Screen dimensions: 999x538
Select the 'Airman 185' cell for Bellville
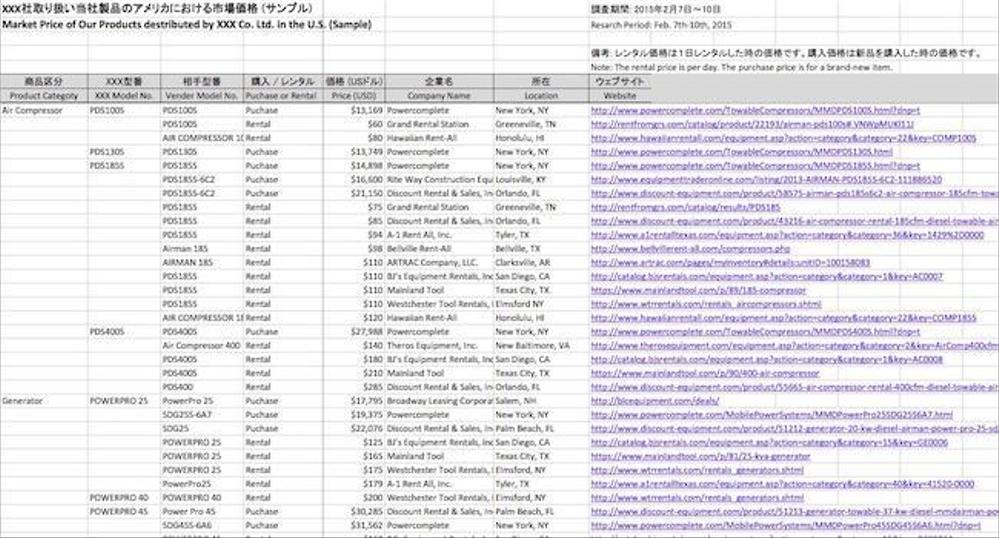[x=202, y=249]
